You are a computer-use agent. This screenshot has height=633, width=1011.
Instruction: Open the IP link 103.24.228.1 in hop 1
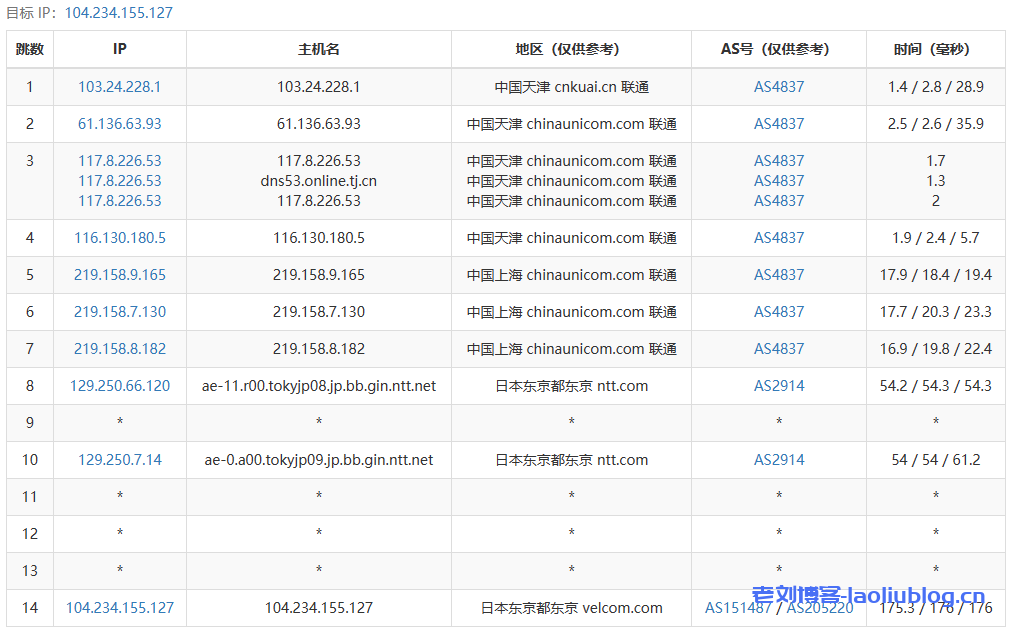point(119,87)
